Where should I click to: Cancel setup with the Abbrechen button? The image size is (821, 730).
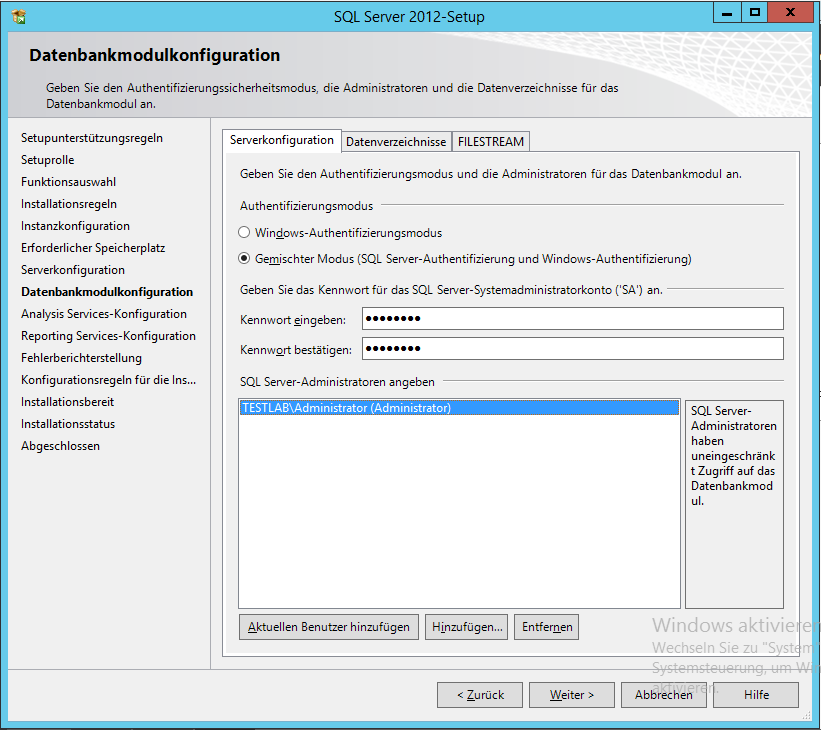(x=663, y=695)
